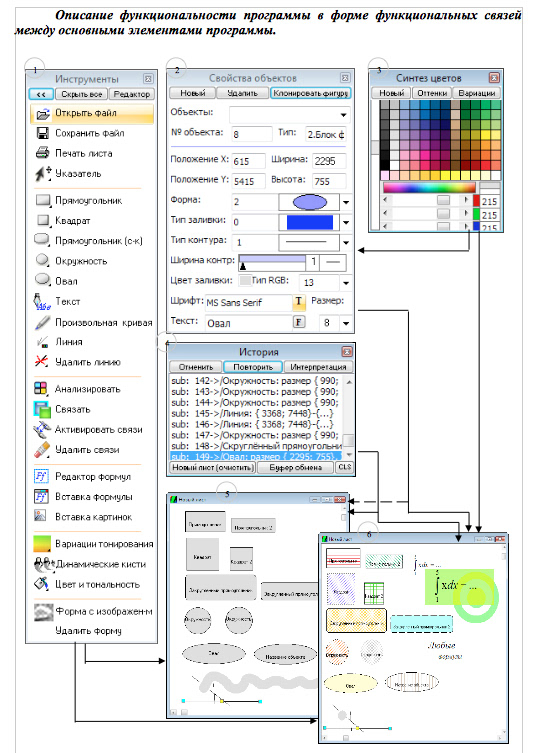
Task: Click the red channel slider thumb
Action: point(443,200)
